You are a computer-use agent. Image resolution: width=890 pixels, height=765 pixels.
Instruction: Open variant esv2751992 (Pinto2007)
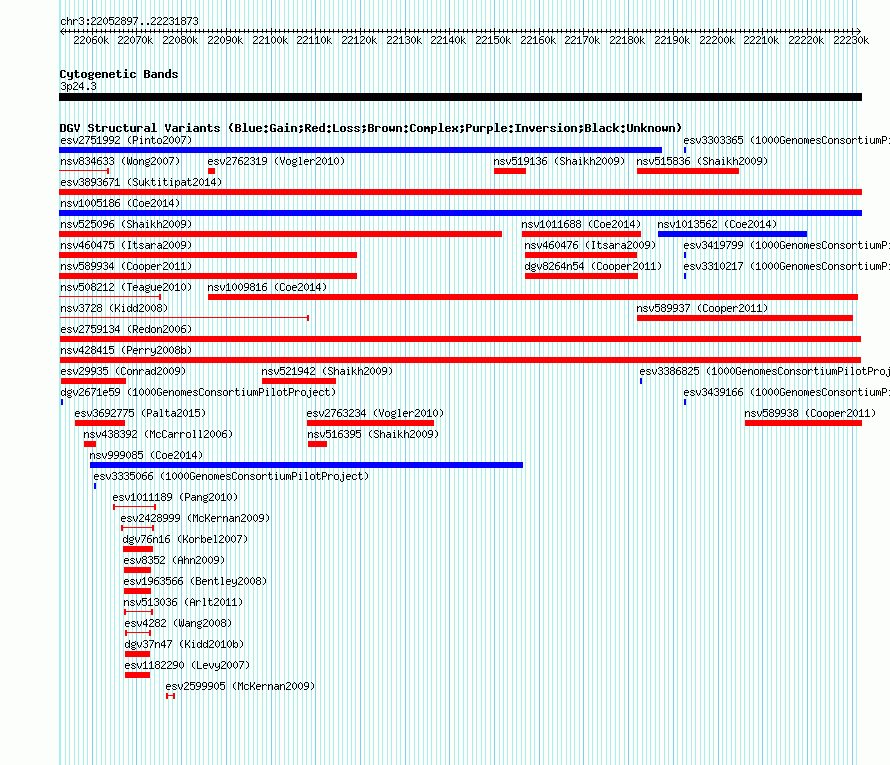pyautogui.click(x=126, y=140)
